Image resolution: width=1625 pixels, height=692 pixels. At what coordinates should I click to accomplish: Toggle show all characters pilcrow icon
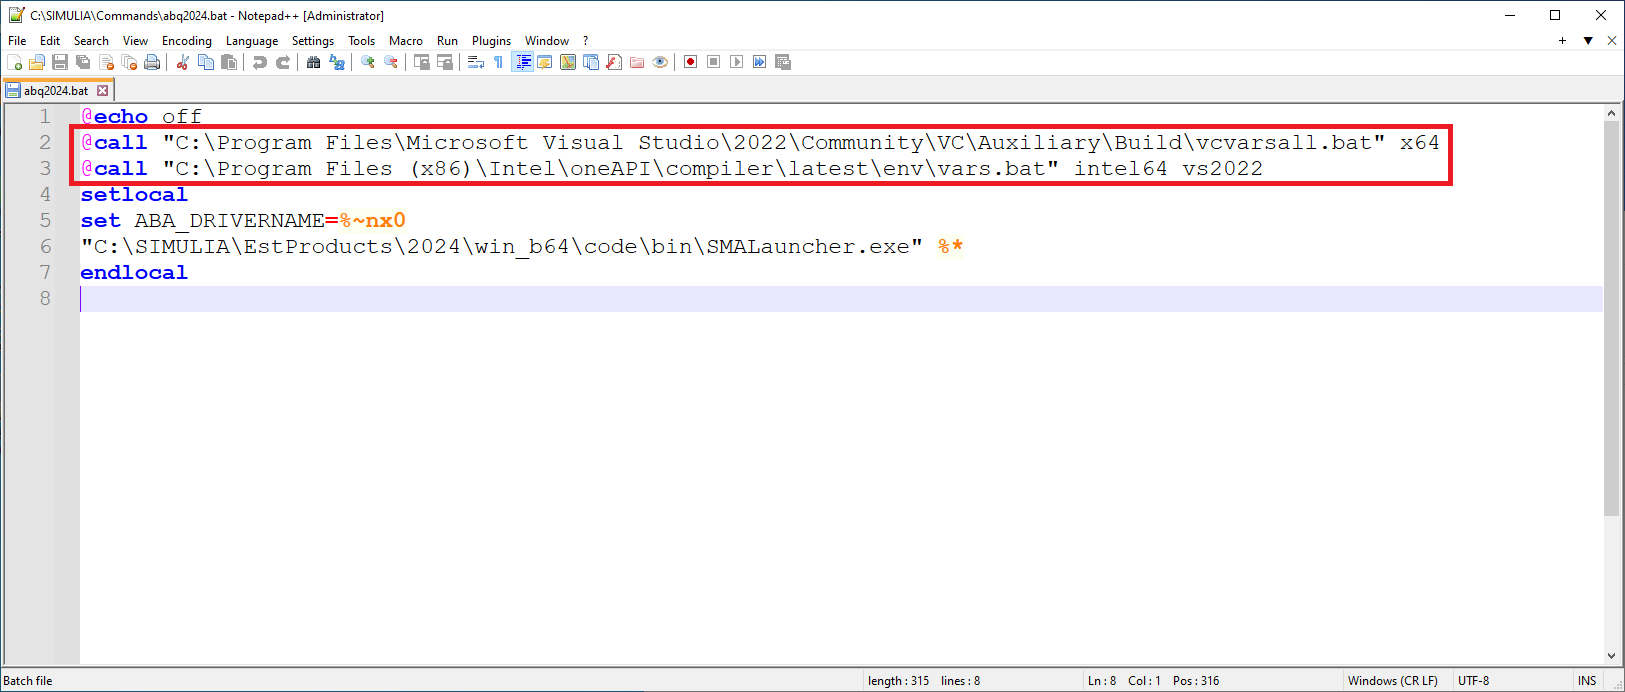coord(498,62)
